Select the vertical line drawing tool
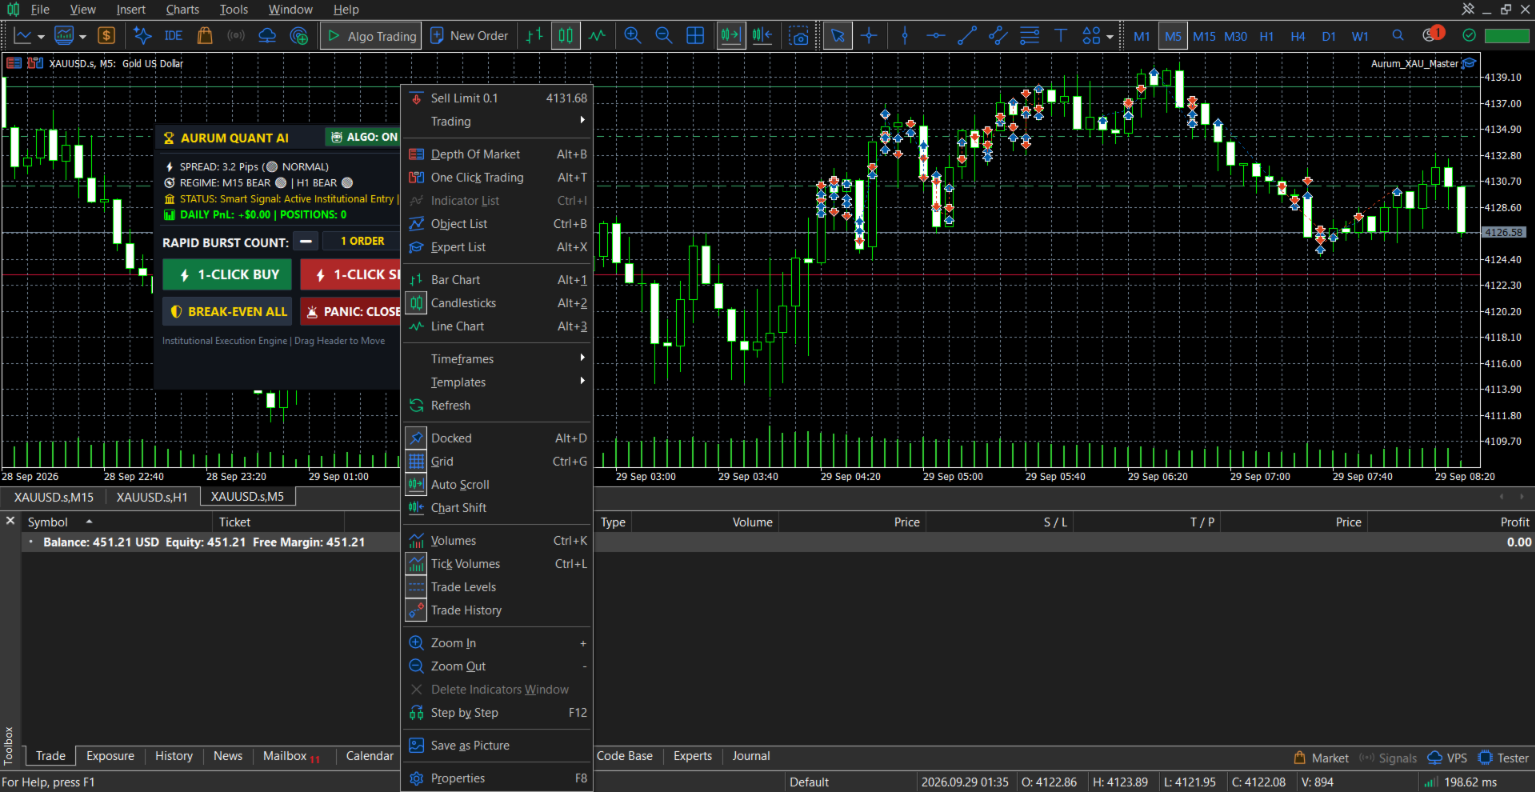The width and height of the screenshot is (1535, 792). tap(905, 36)
